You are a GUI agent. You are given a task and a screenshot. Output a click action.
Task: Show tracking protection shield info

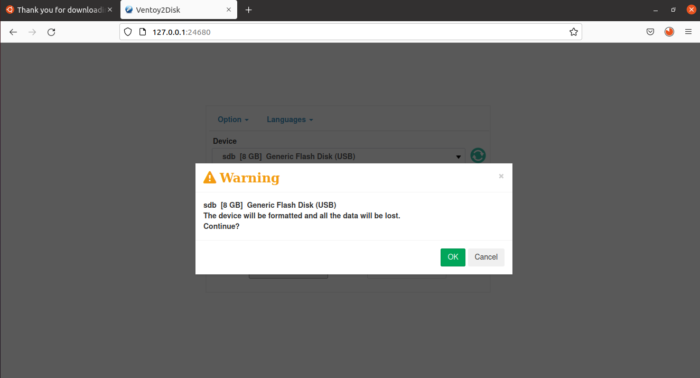(x=128, y=32)
